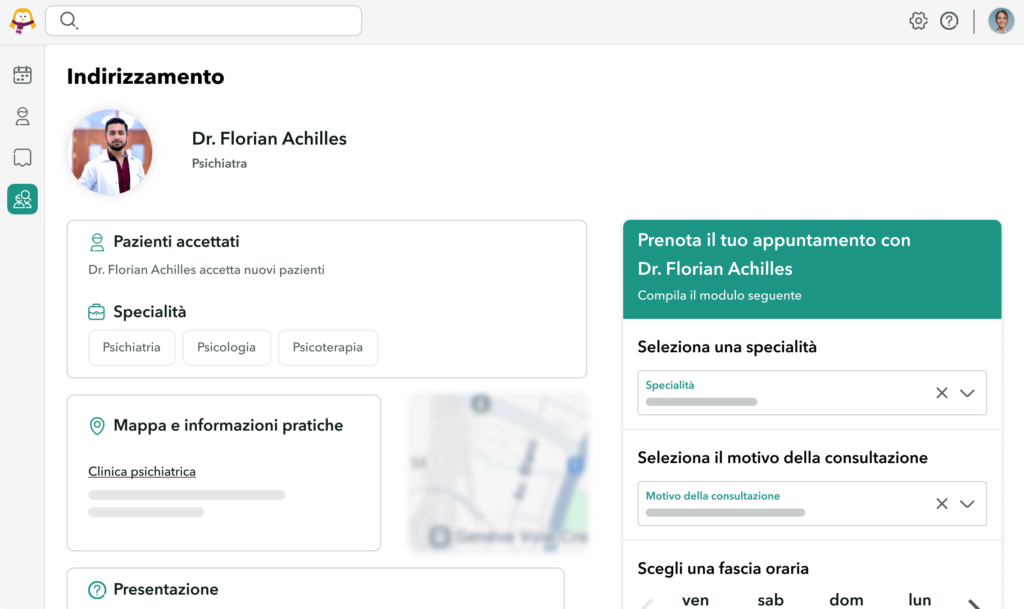
Task: Open the Calendar sidebar icon
Action: 22,74
